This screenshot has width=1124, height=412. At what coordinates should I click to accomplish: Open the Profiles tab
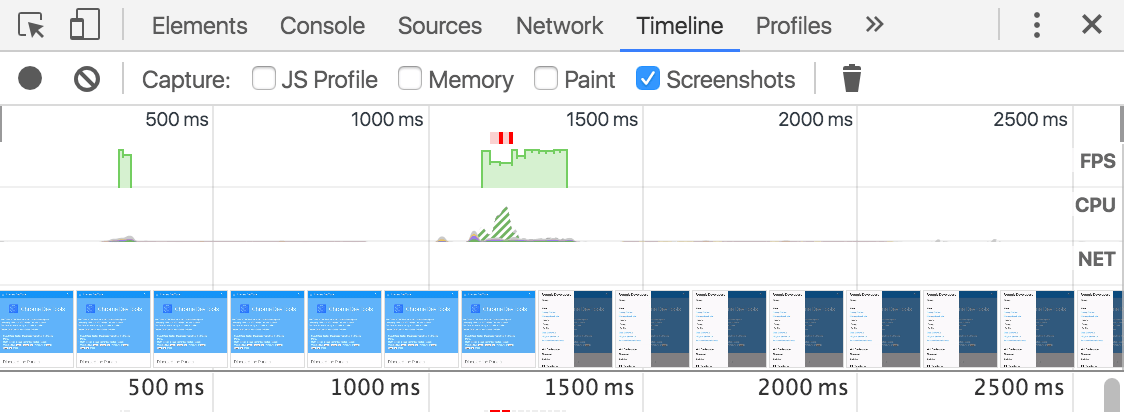(x=793, y=26)
